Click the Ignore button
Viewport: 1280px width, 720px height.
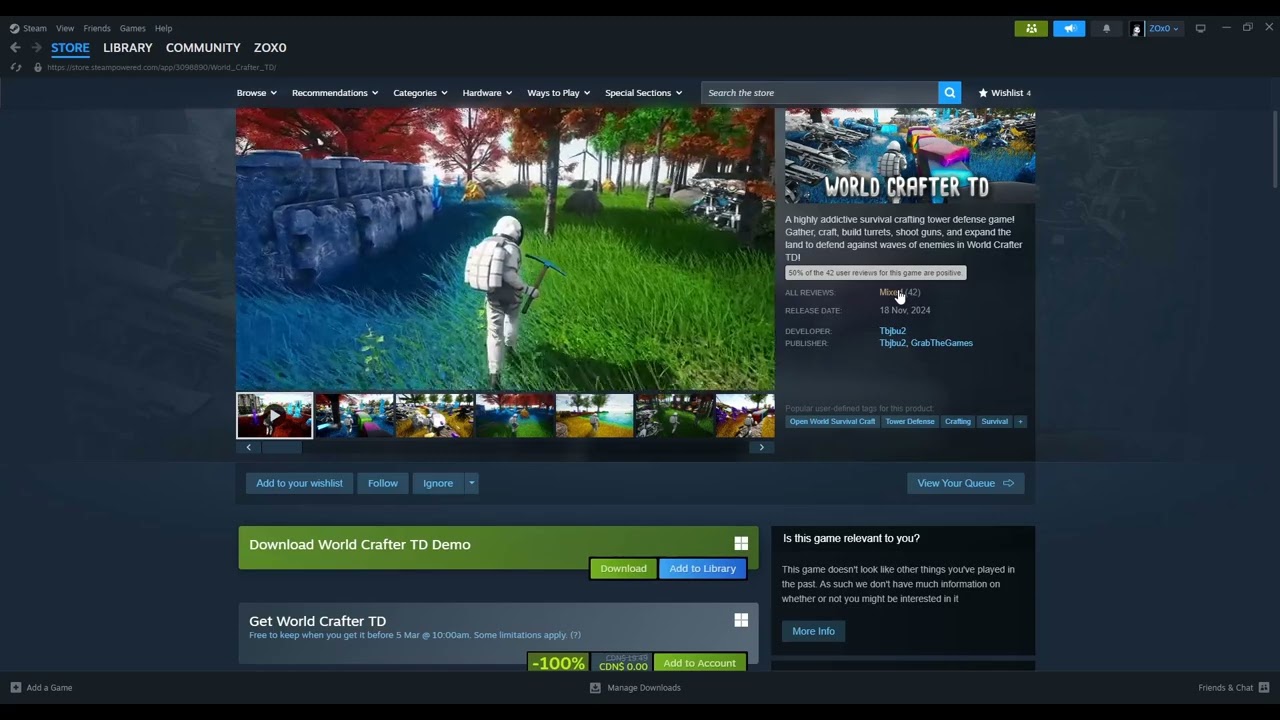pos(438,483)
